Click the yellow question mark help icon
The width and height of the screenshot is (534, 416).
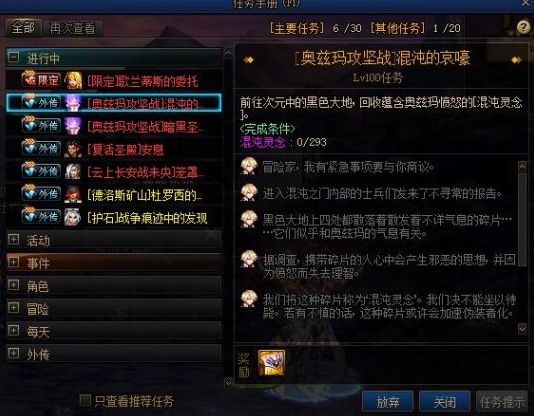click(x=523, y=27)
